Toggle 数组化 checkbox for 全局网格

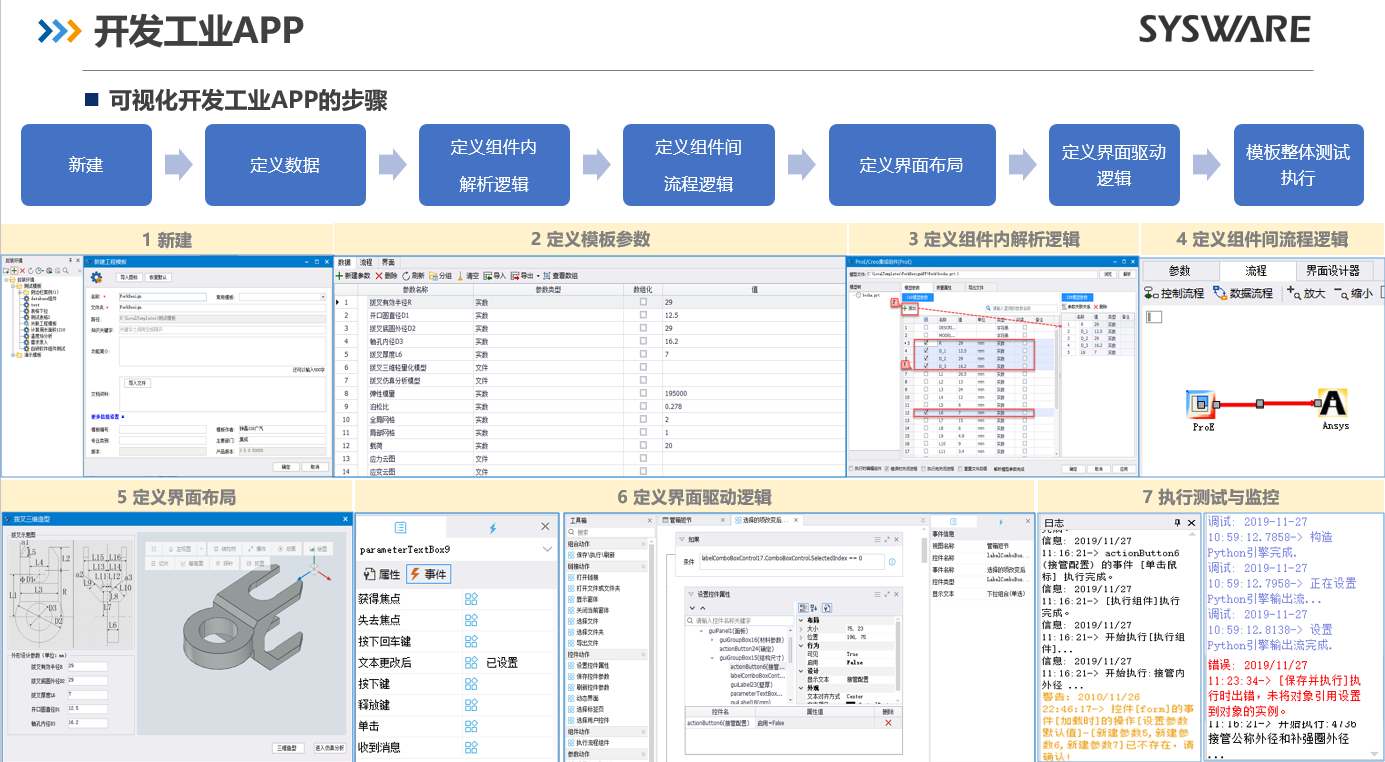(x=642, y=419)
